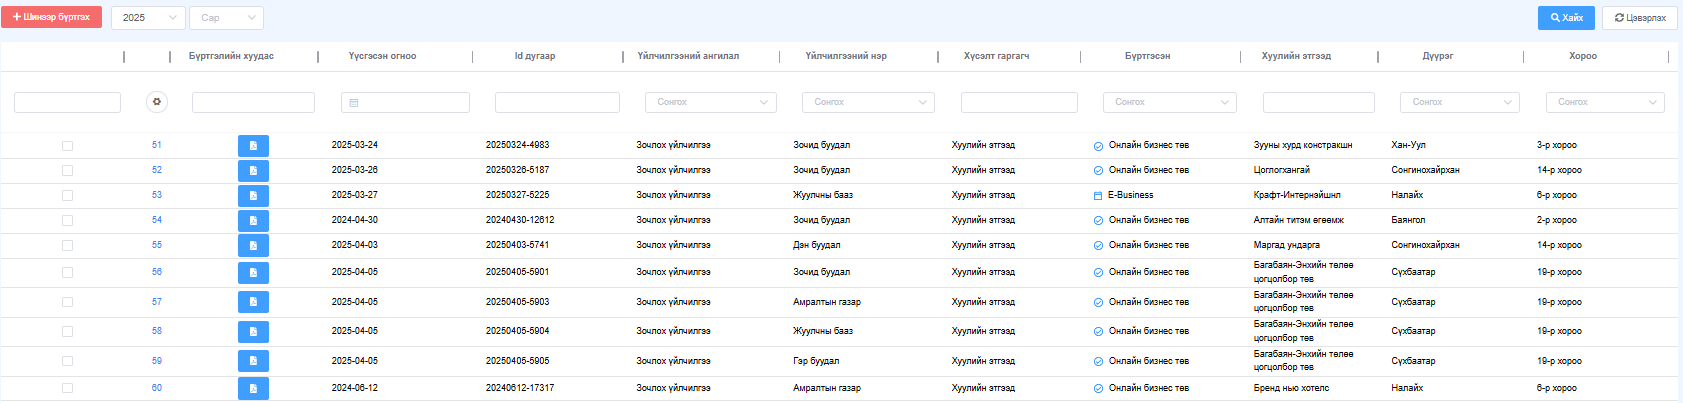
Task: Open the Сар month dropdown
Action: click(226, 17)
